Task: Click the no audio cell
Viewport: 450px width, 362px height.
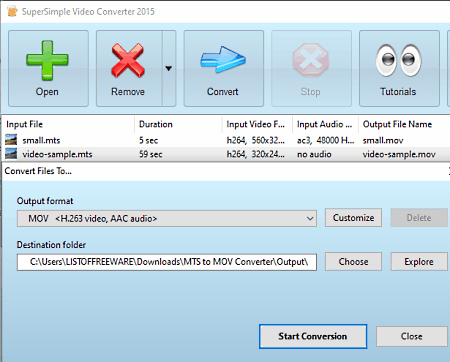Action: point(314,154)
